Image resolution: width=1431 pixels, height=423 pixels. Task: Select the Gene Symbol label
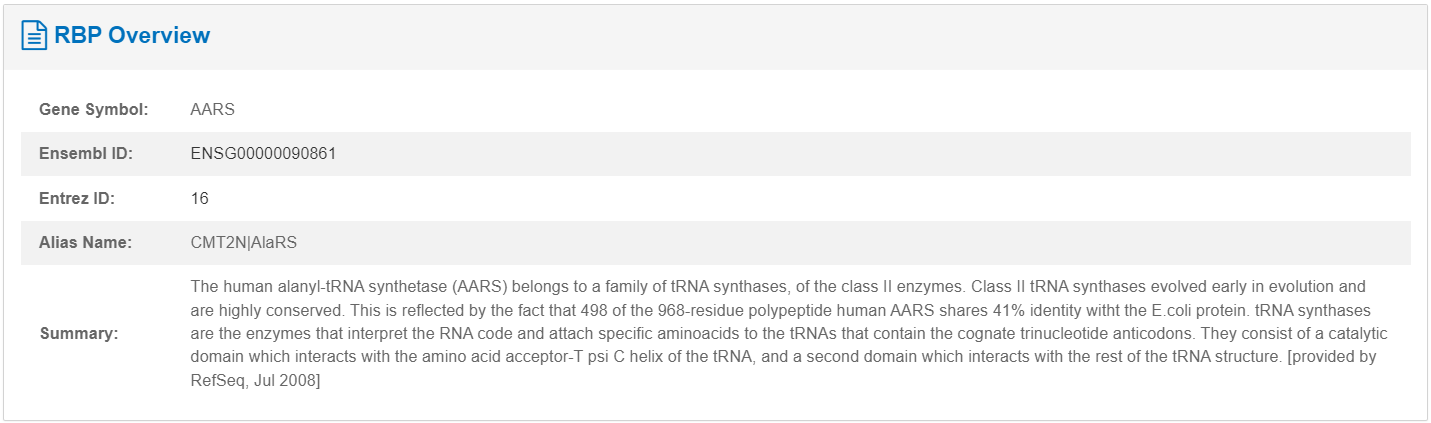94,110
